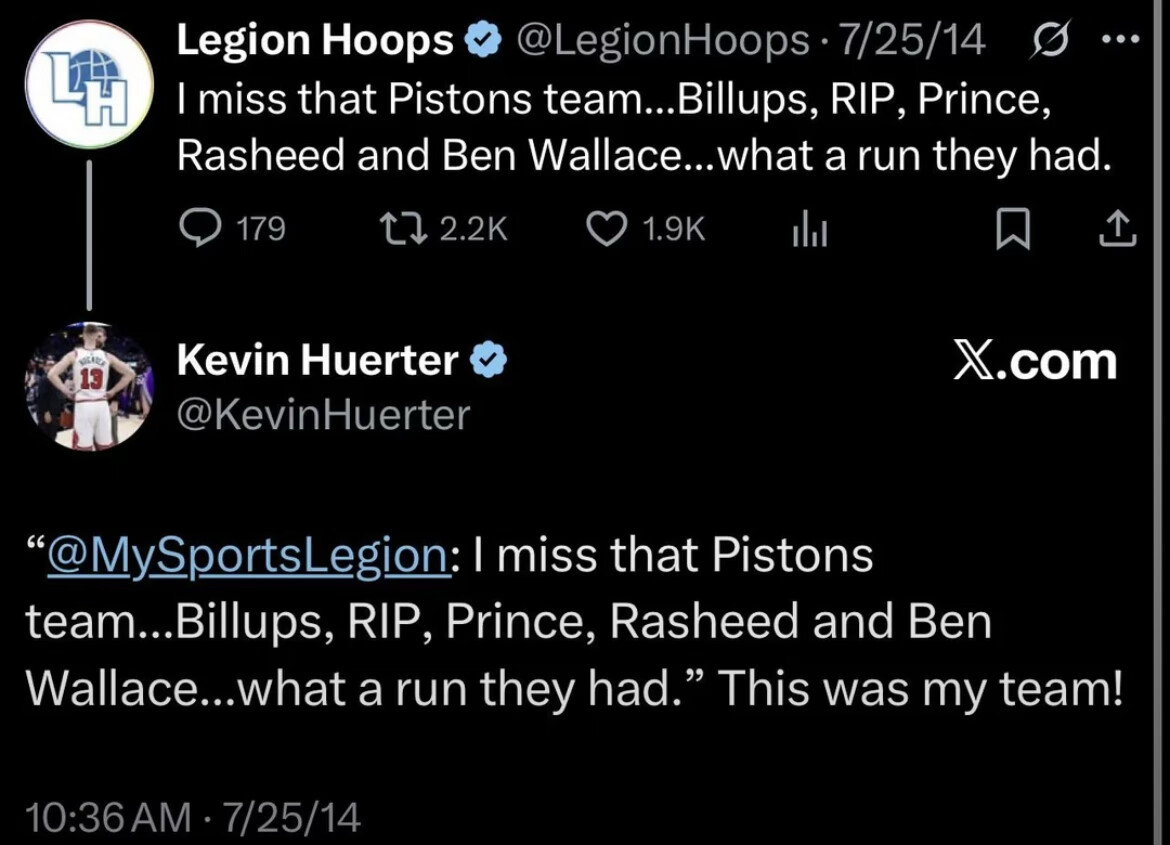Click the 7/25/14 date beside @LegionHoops
Image resolution: width=1170 pixels, height=845 pixels.
(x=912, y=41)
